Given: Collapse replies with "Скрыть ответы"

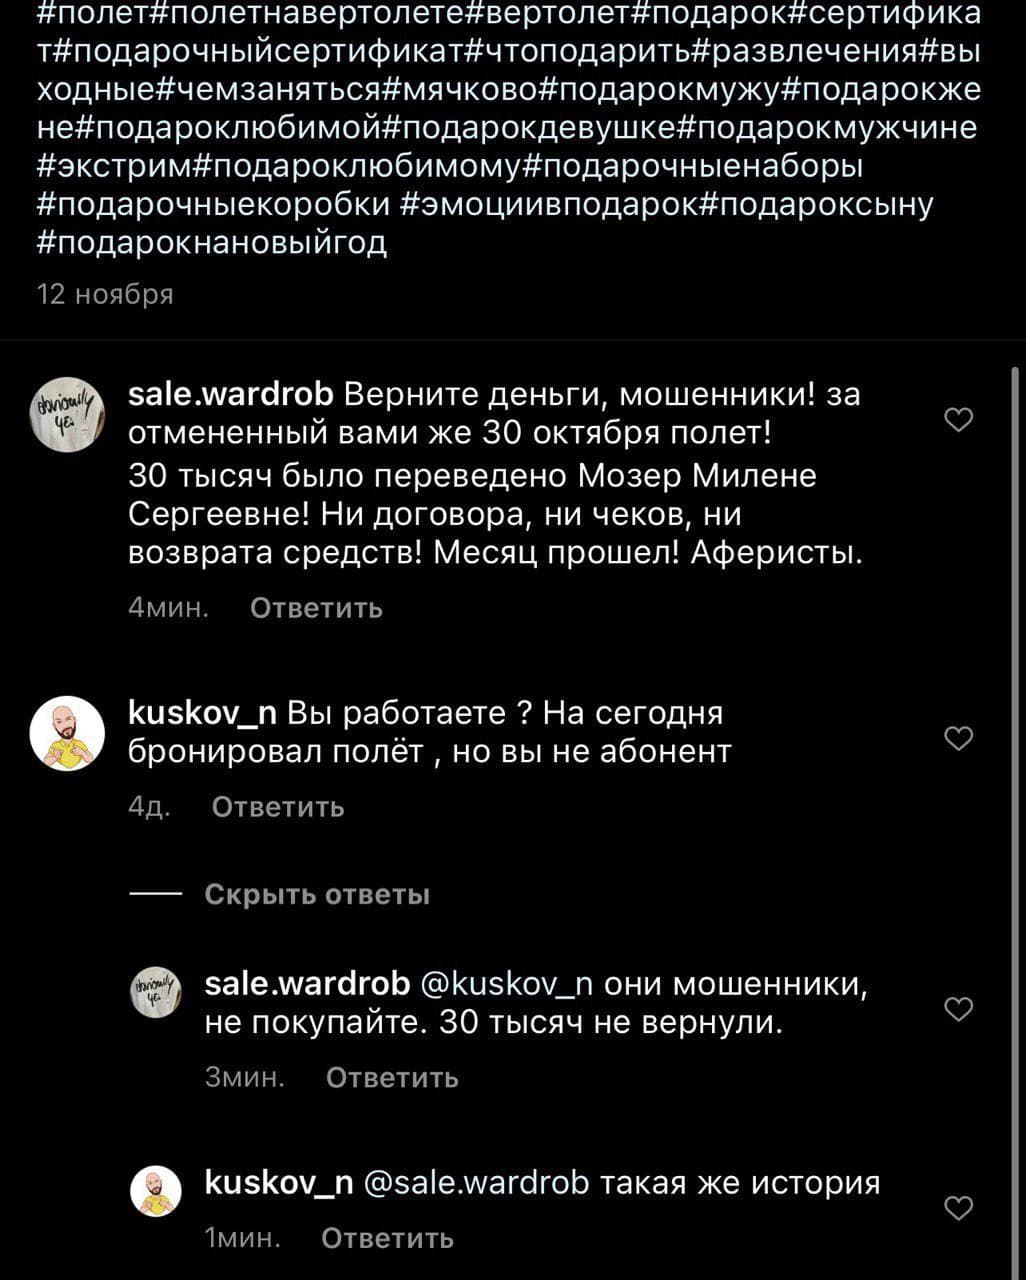Looking at the screenshot, I should [316, 894].
